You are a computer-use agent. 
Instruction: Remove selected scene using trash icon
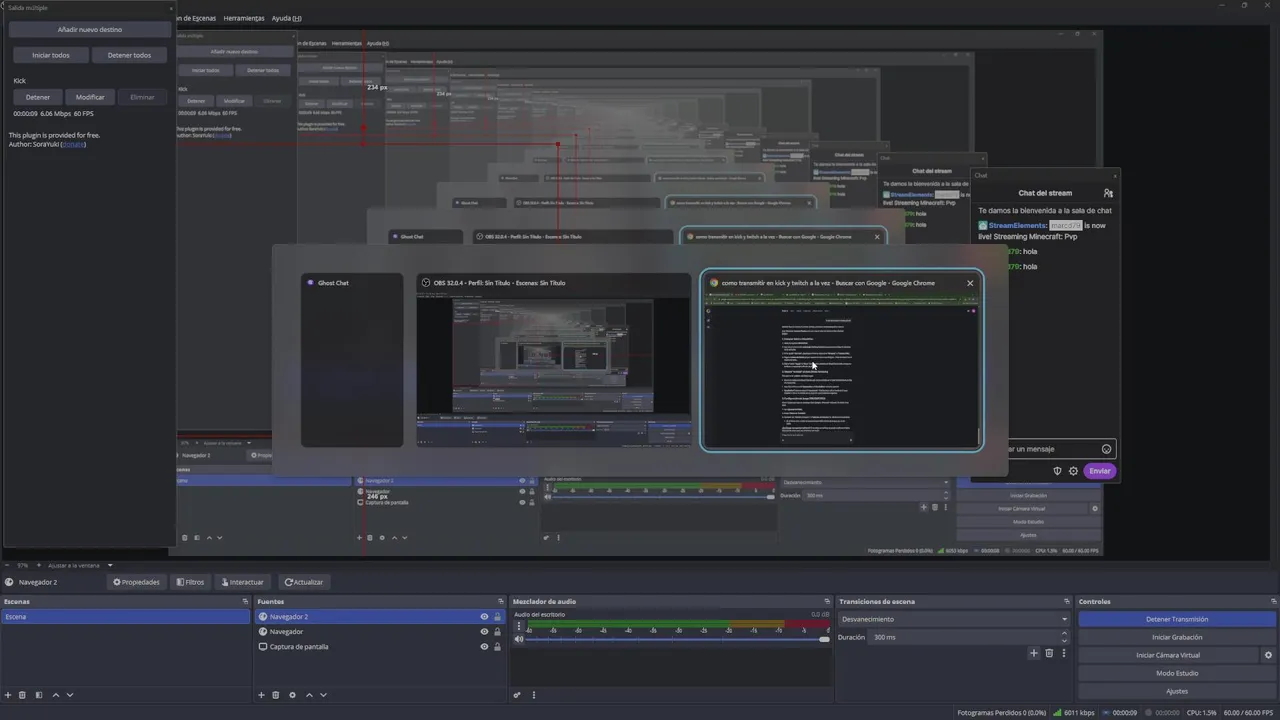pyautogui.click(x=22, y=695)
